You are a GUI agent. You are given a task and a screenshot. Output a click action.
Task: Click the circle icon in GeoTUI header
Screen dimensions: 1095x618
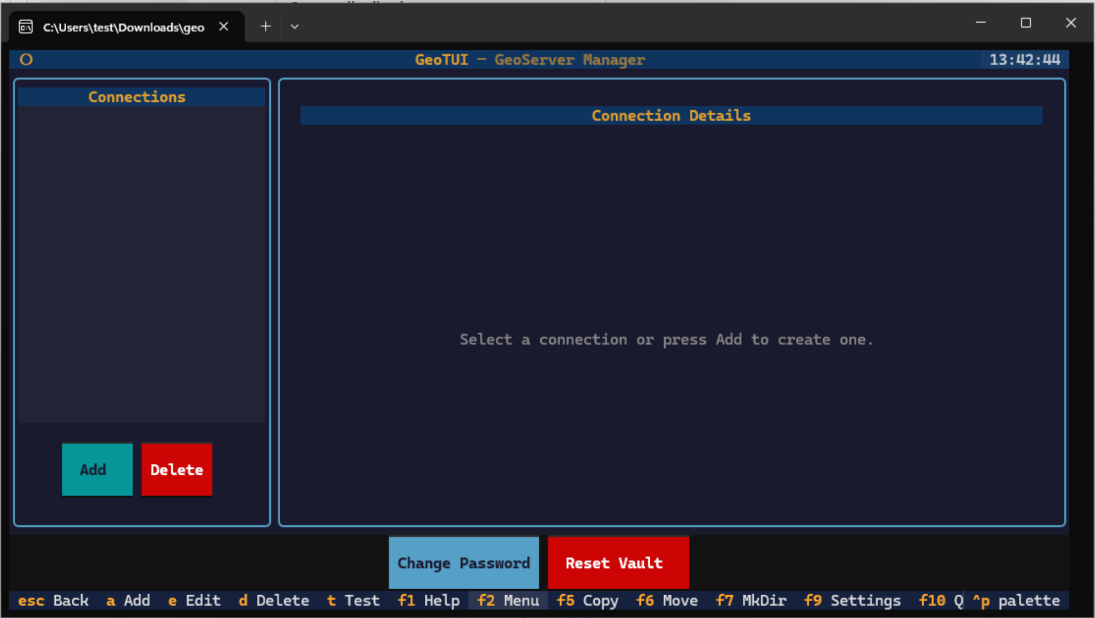[x=27, y=59]
